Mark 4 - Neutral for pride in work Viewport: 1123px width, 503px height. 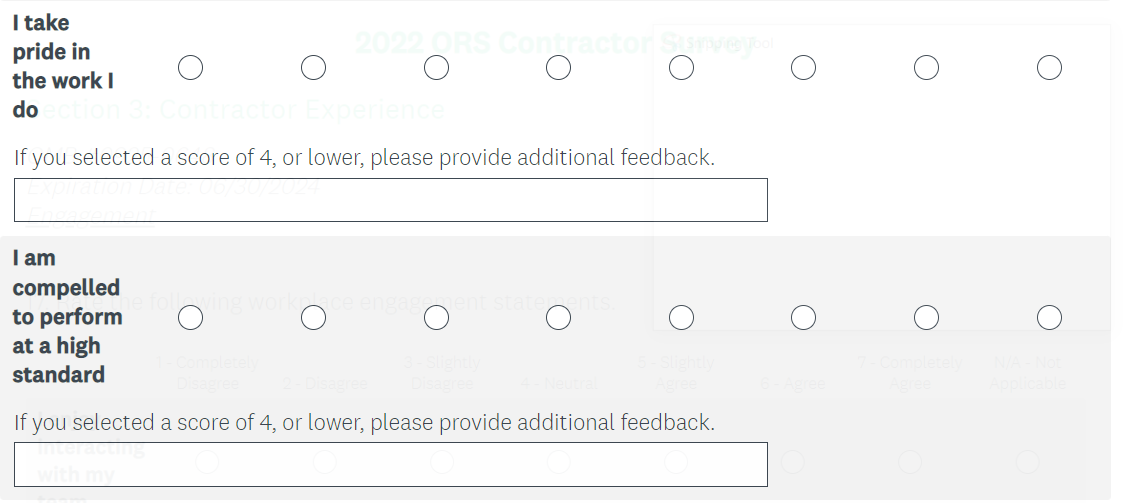(x=558, y=68)
